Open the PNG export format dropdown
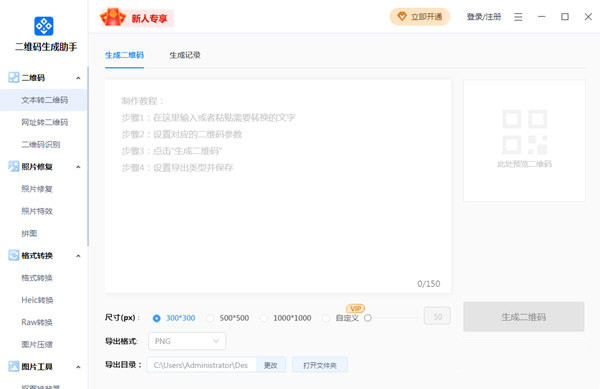Viewport: 600px width, 389px height. [x=187, y=341]
